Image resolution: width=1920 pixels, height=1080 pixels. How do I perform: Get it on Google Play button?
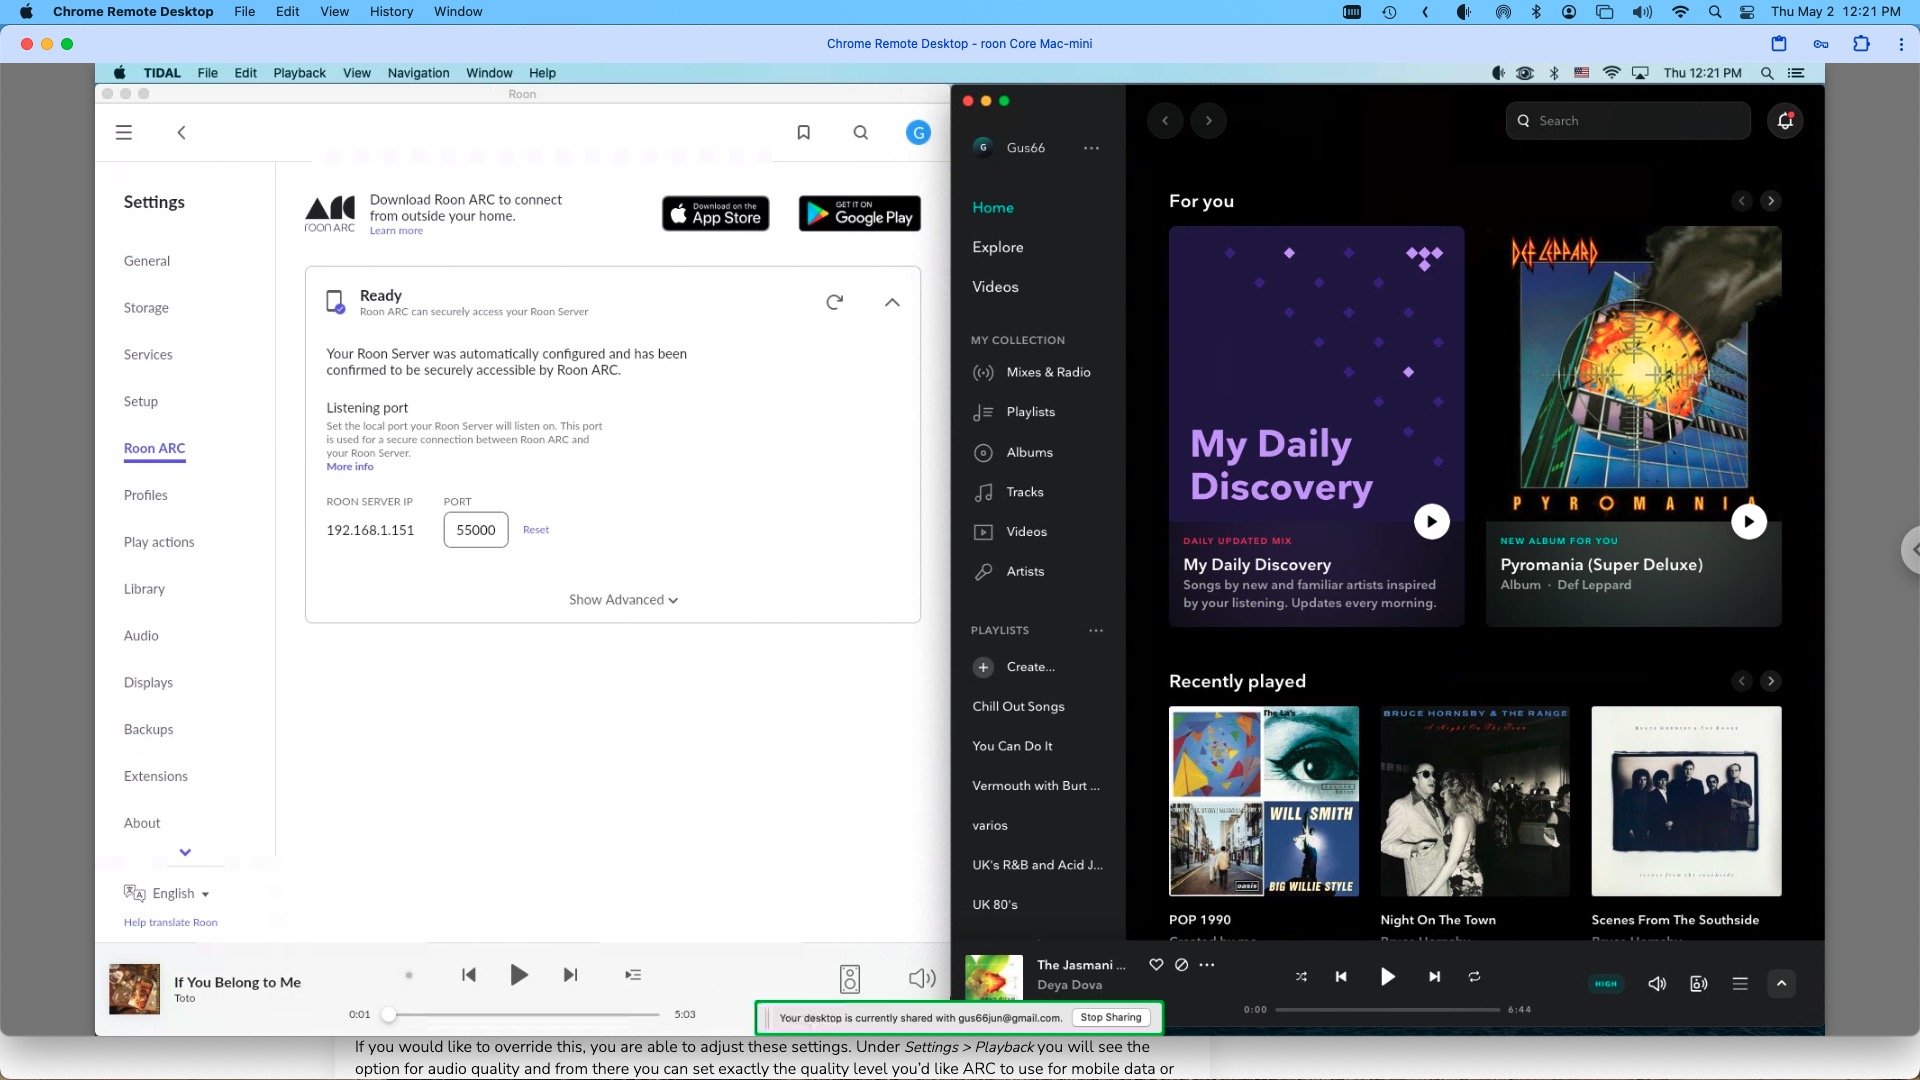[860, 213]
